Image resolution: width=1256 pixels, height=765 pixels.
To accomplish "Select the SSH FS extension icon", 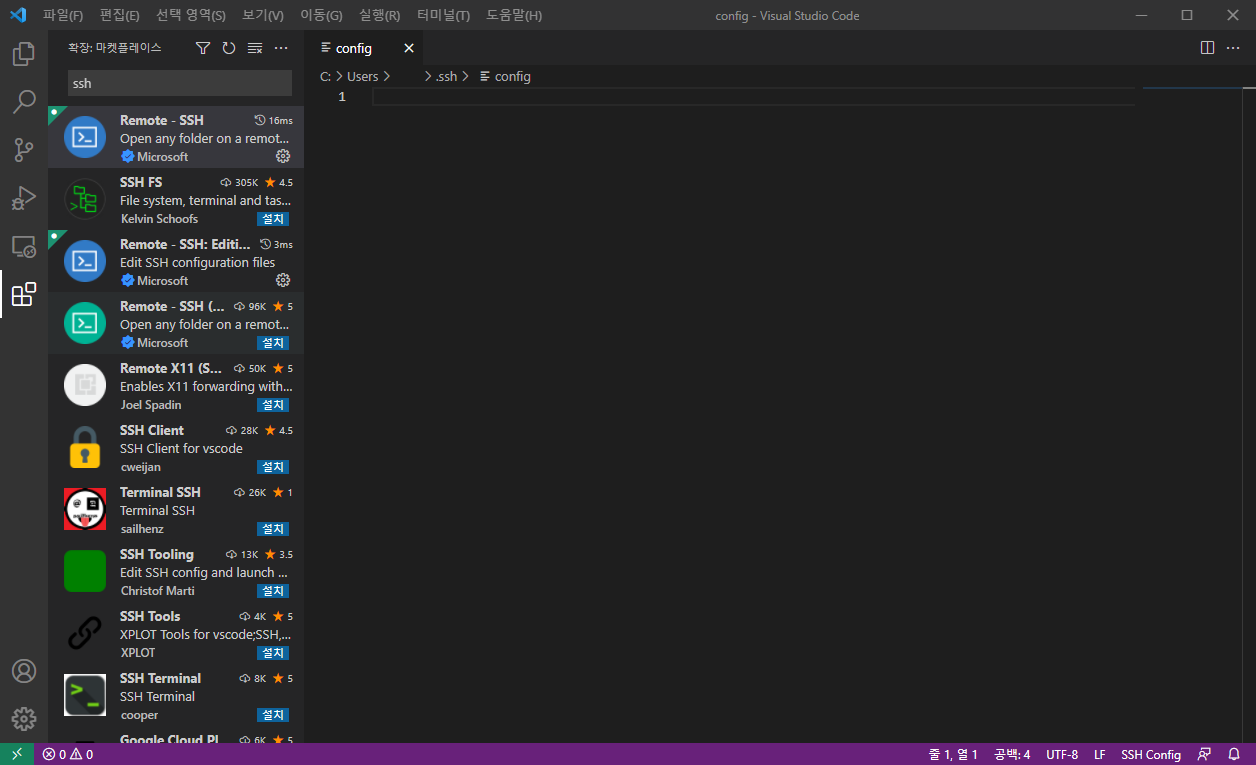I will coord(85,199).
